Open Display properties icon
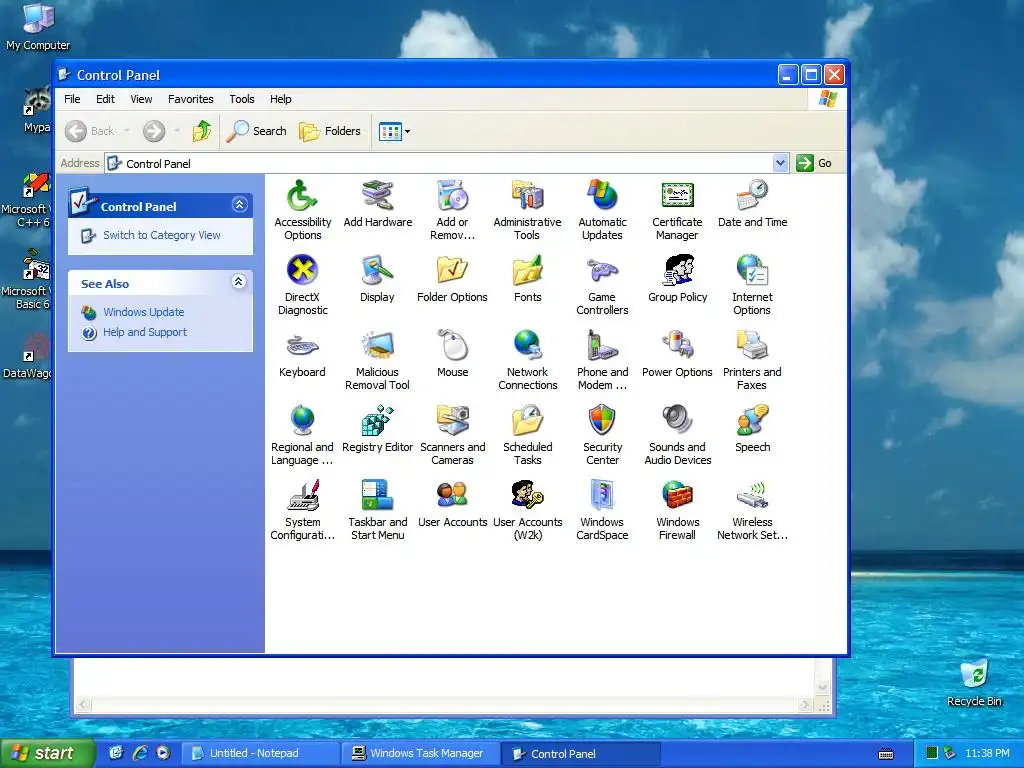Image resolution: width=1024 pixels, height=768 pixels. click(x=377, y=278)
